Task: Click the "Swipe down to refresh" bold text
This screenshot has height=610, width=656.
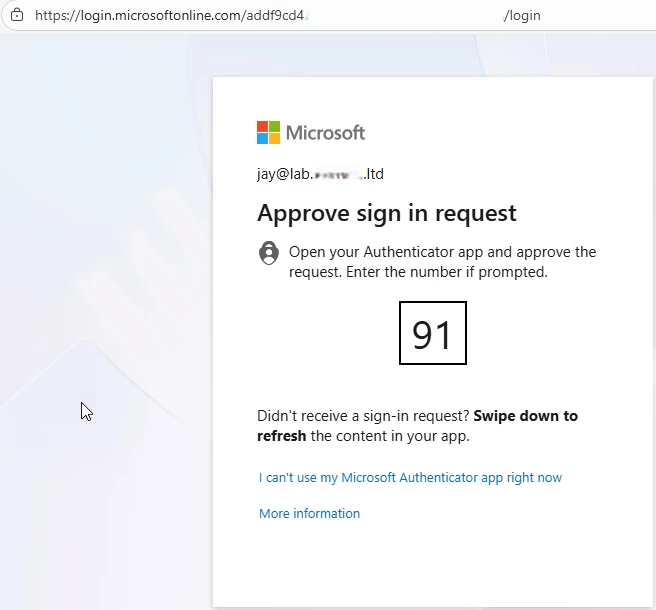Action: pyautogui.click(x=418, y=425)
